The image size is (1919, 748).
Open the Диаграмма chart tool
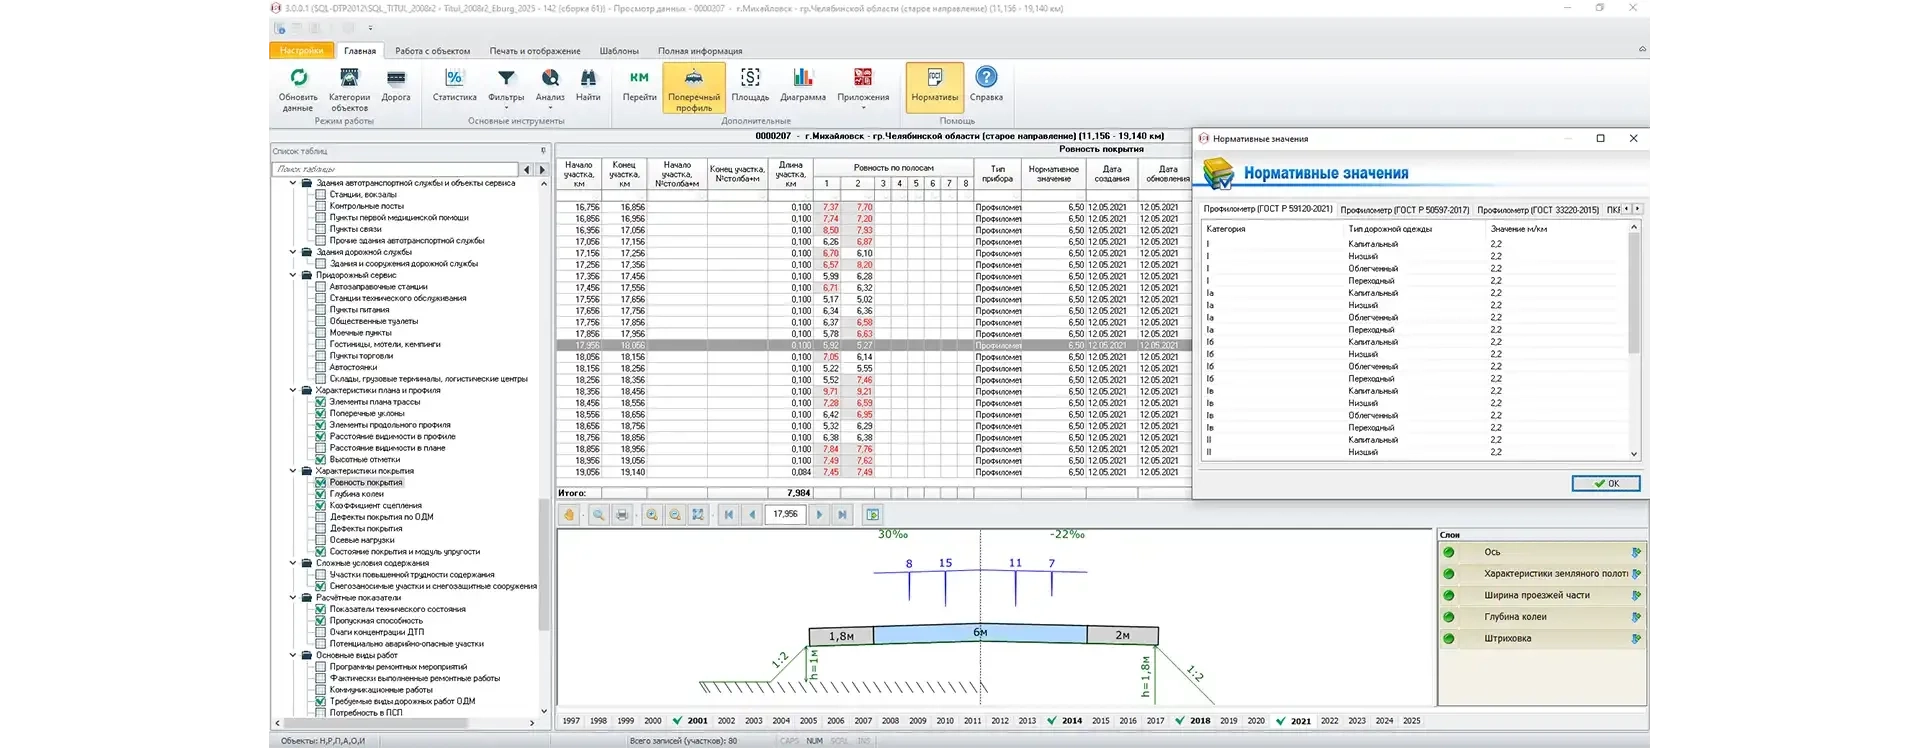point(802,79)
